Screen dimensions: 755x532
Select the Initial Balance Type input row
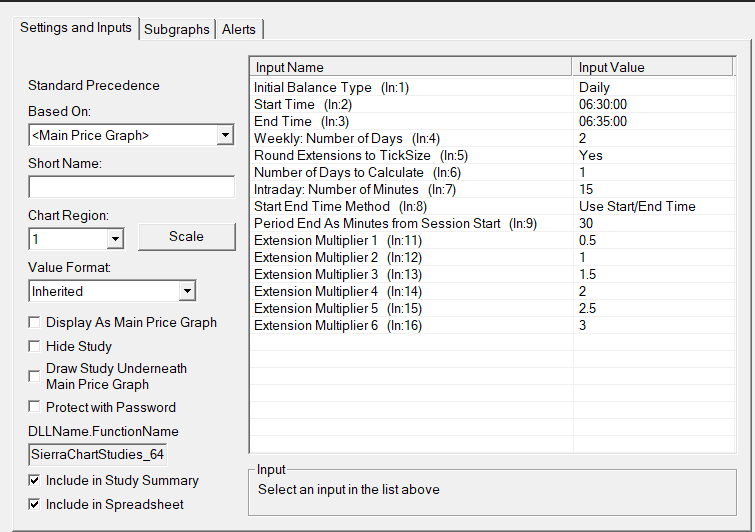[x=331, y=88]
